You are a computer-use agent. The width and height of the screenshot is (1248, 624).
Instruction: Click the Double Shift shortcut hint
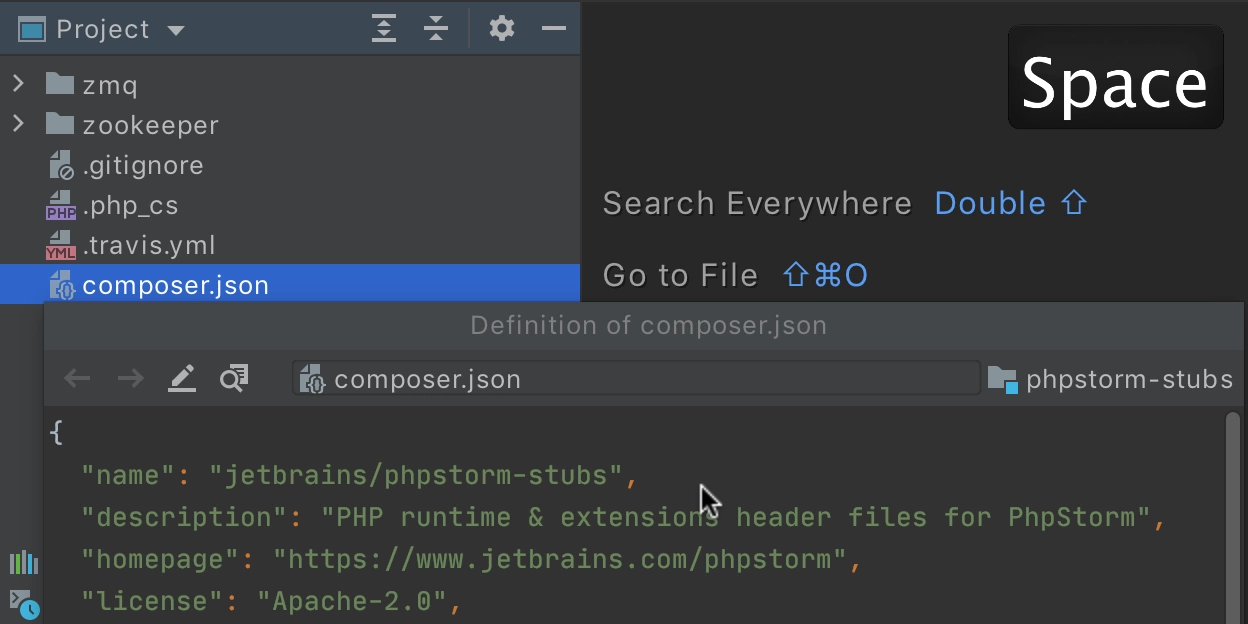click(x=1010, y=204)
